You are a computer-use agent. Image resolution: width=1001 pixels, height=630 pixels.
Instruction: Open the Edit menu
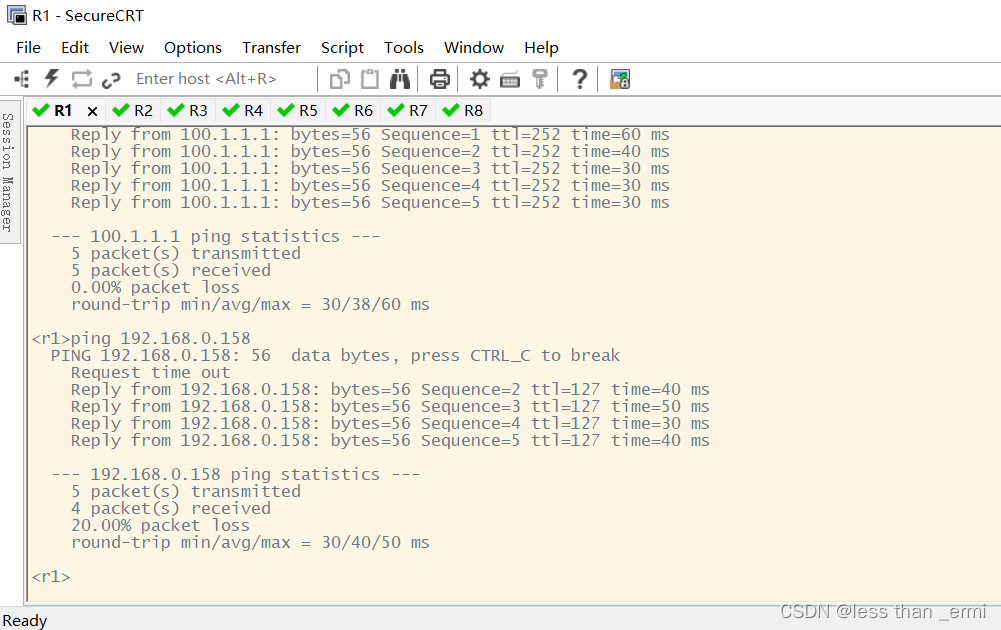pos(75,48)
